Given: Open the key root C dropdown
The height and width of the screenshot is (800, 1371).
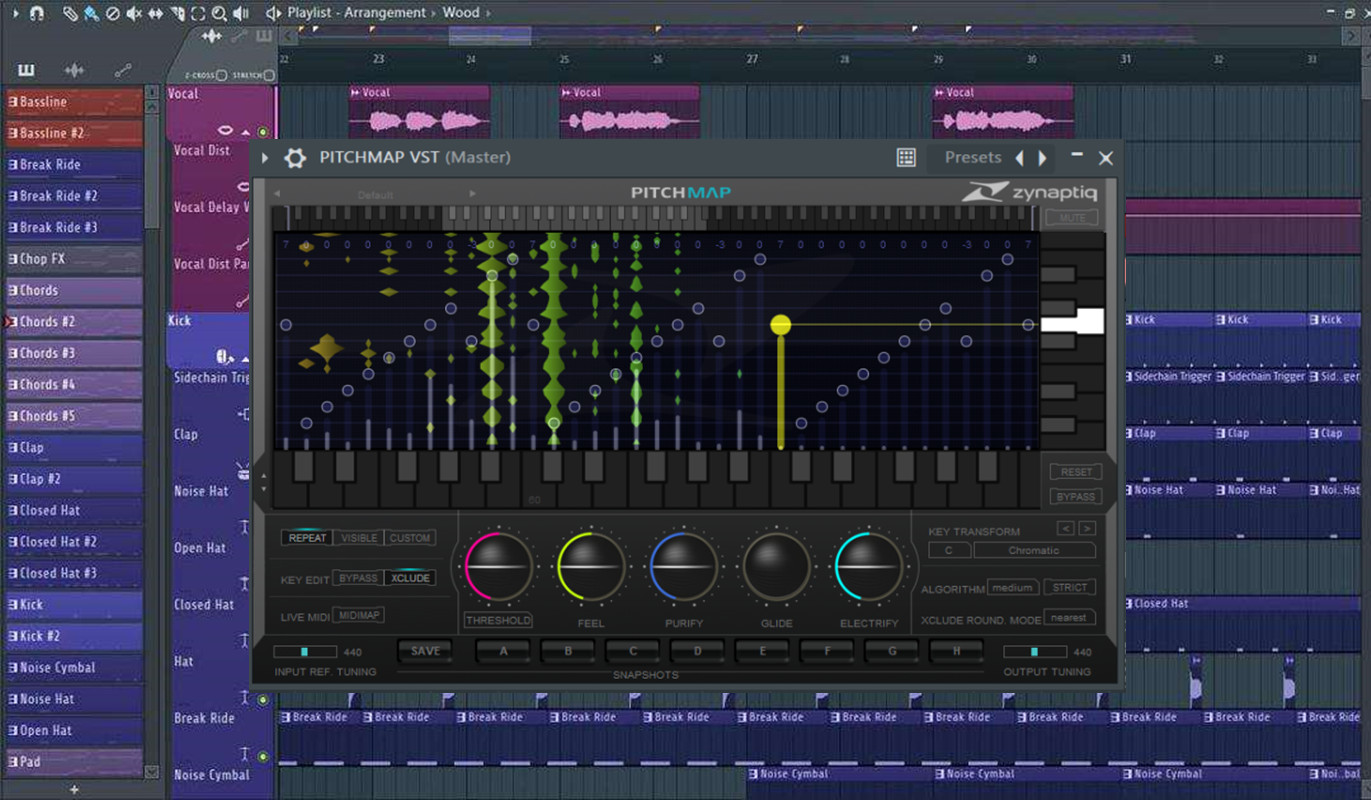Looking at the screenshot, I should tap(949, 550).
